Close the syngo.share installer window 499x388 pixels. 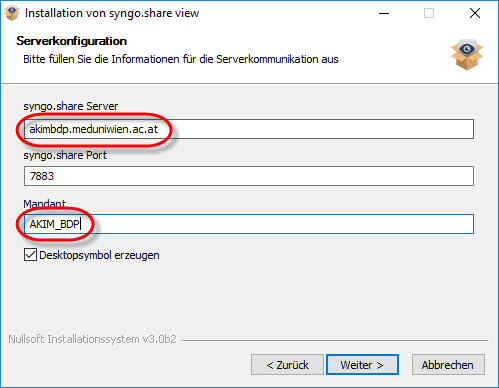tap(475, 13)
